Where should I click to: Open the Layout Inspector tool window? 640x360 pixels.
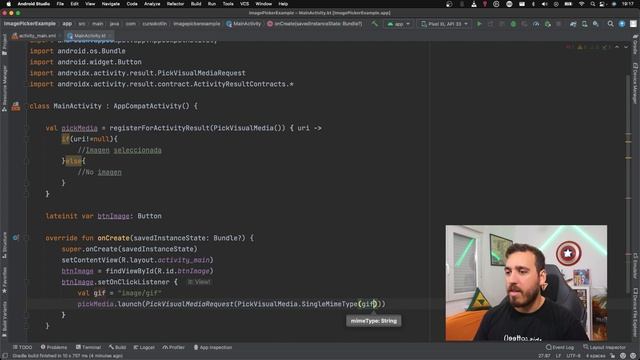click(604, 347)
